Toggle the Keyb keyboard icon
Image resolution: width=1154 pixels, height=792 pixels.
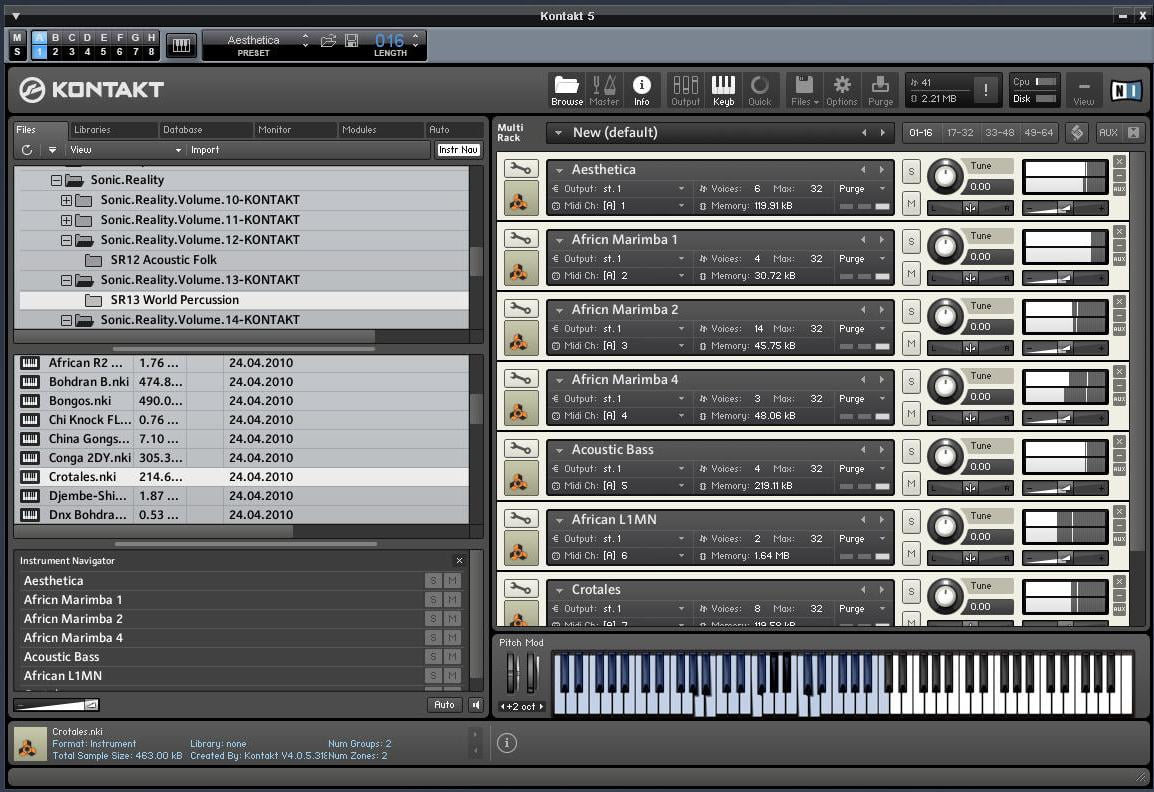point(723,91)
